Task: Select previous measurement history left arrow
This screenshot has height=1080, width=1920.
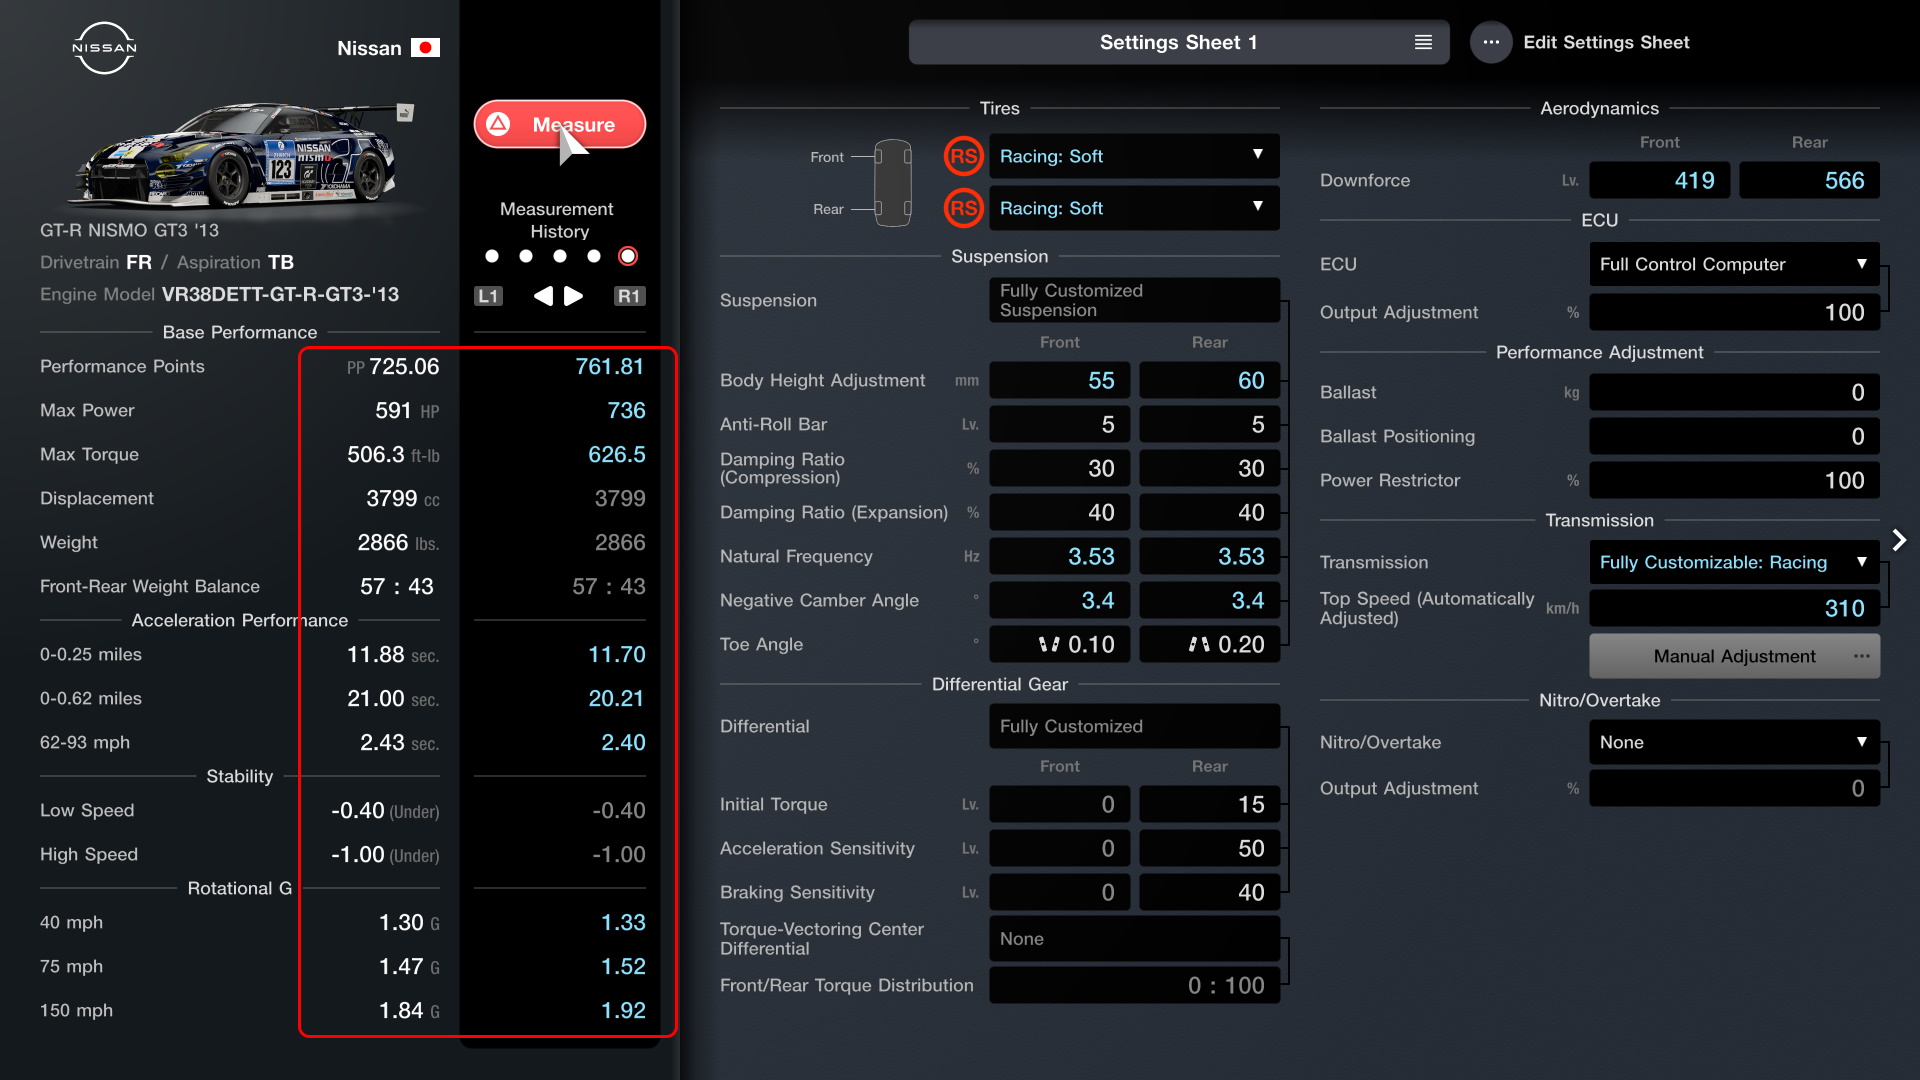Action: pyautogui.click(x=543, y=296)
